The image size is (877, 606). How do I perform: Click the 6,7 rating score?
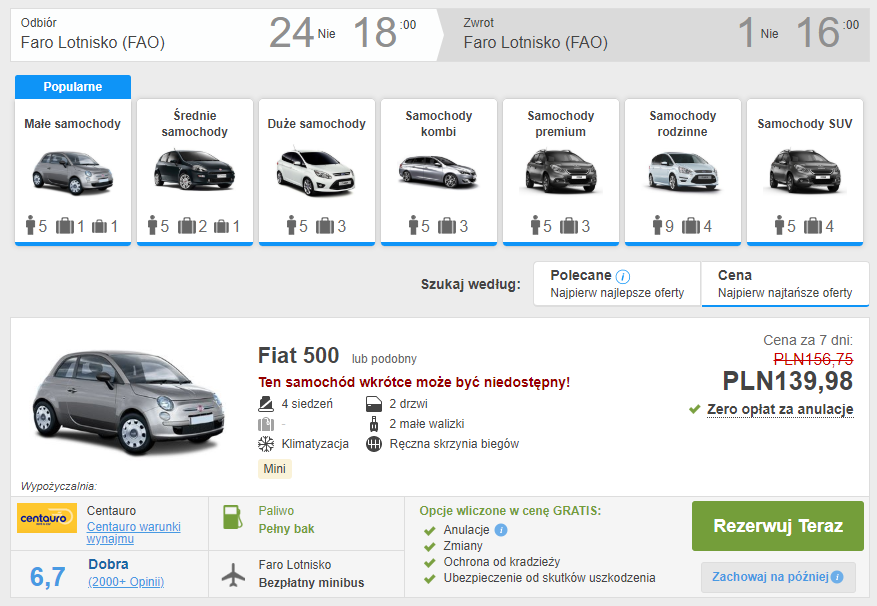(48, 576)
